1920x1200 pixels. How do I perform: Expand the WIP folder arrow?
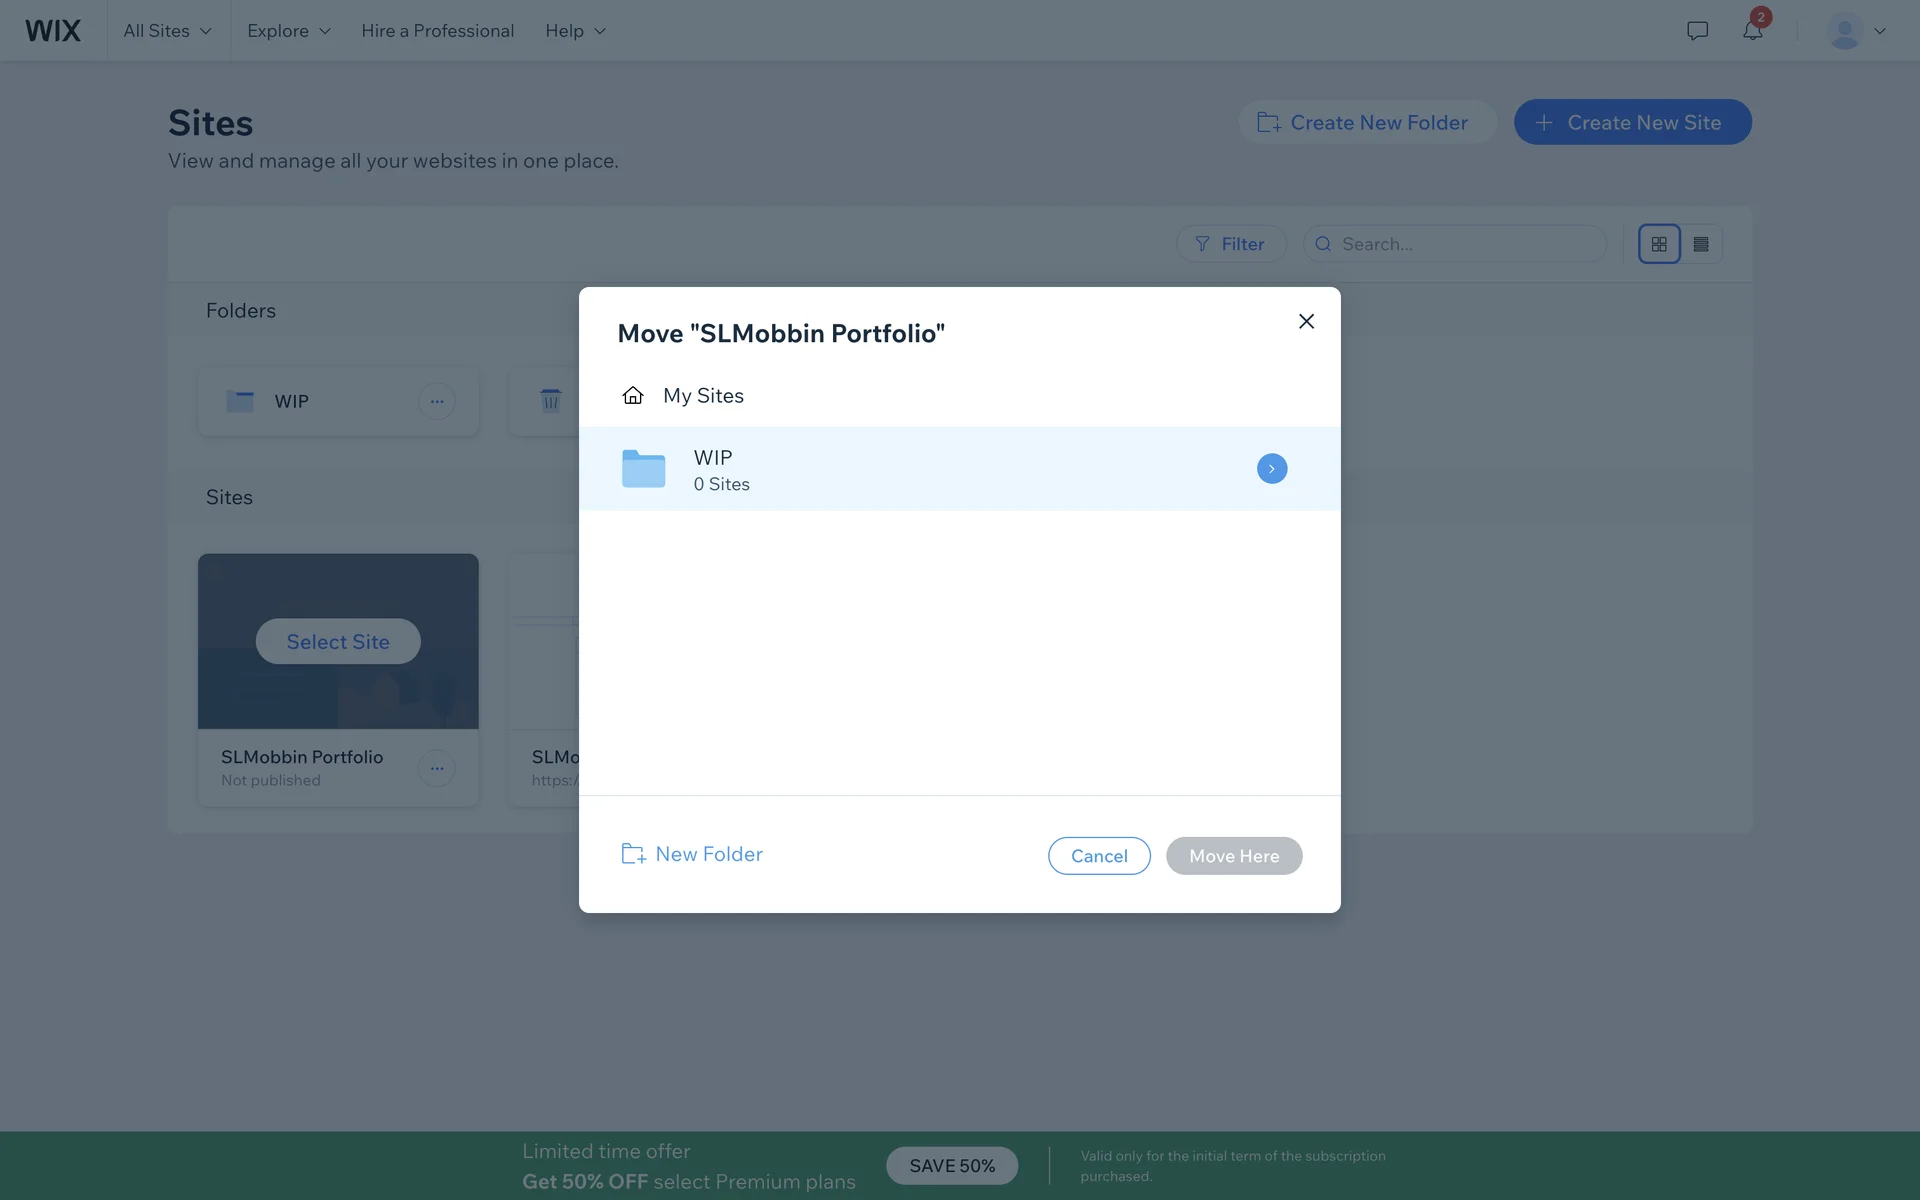tap(1272, 469)
